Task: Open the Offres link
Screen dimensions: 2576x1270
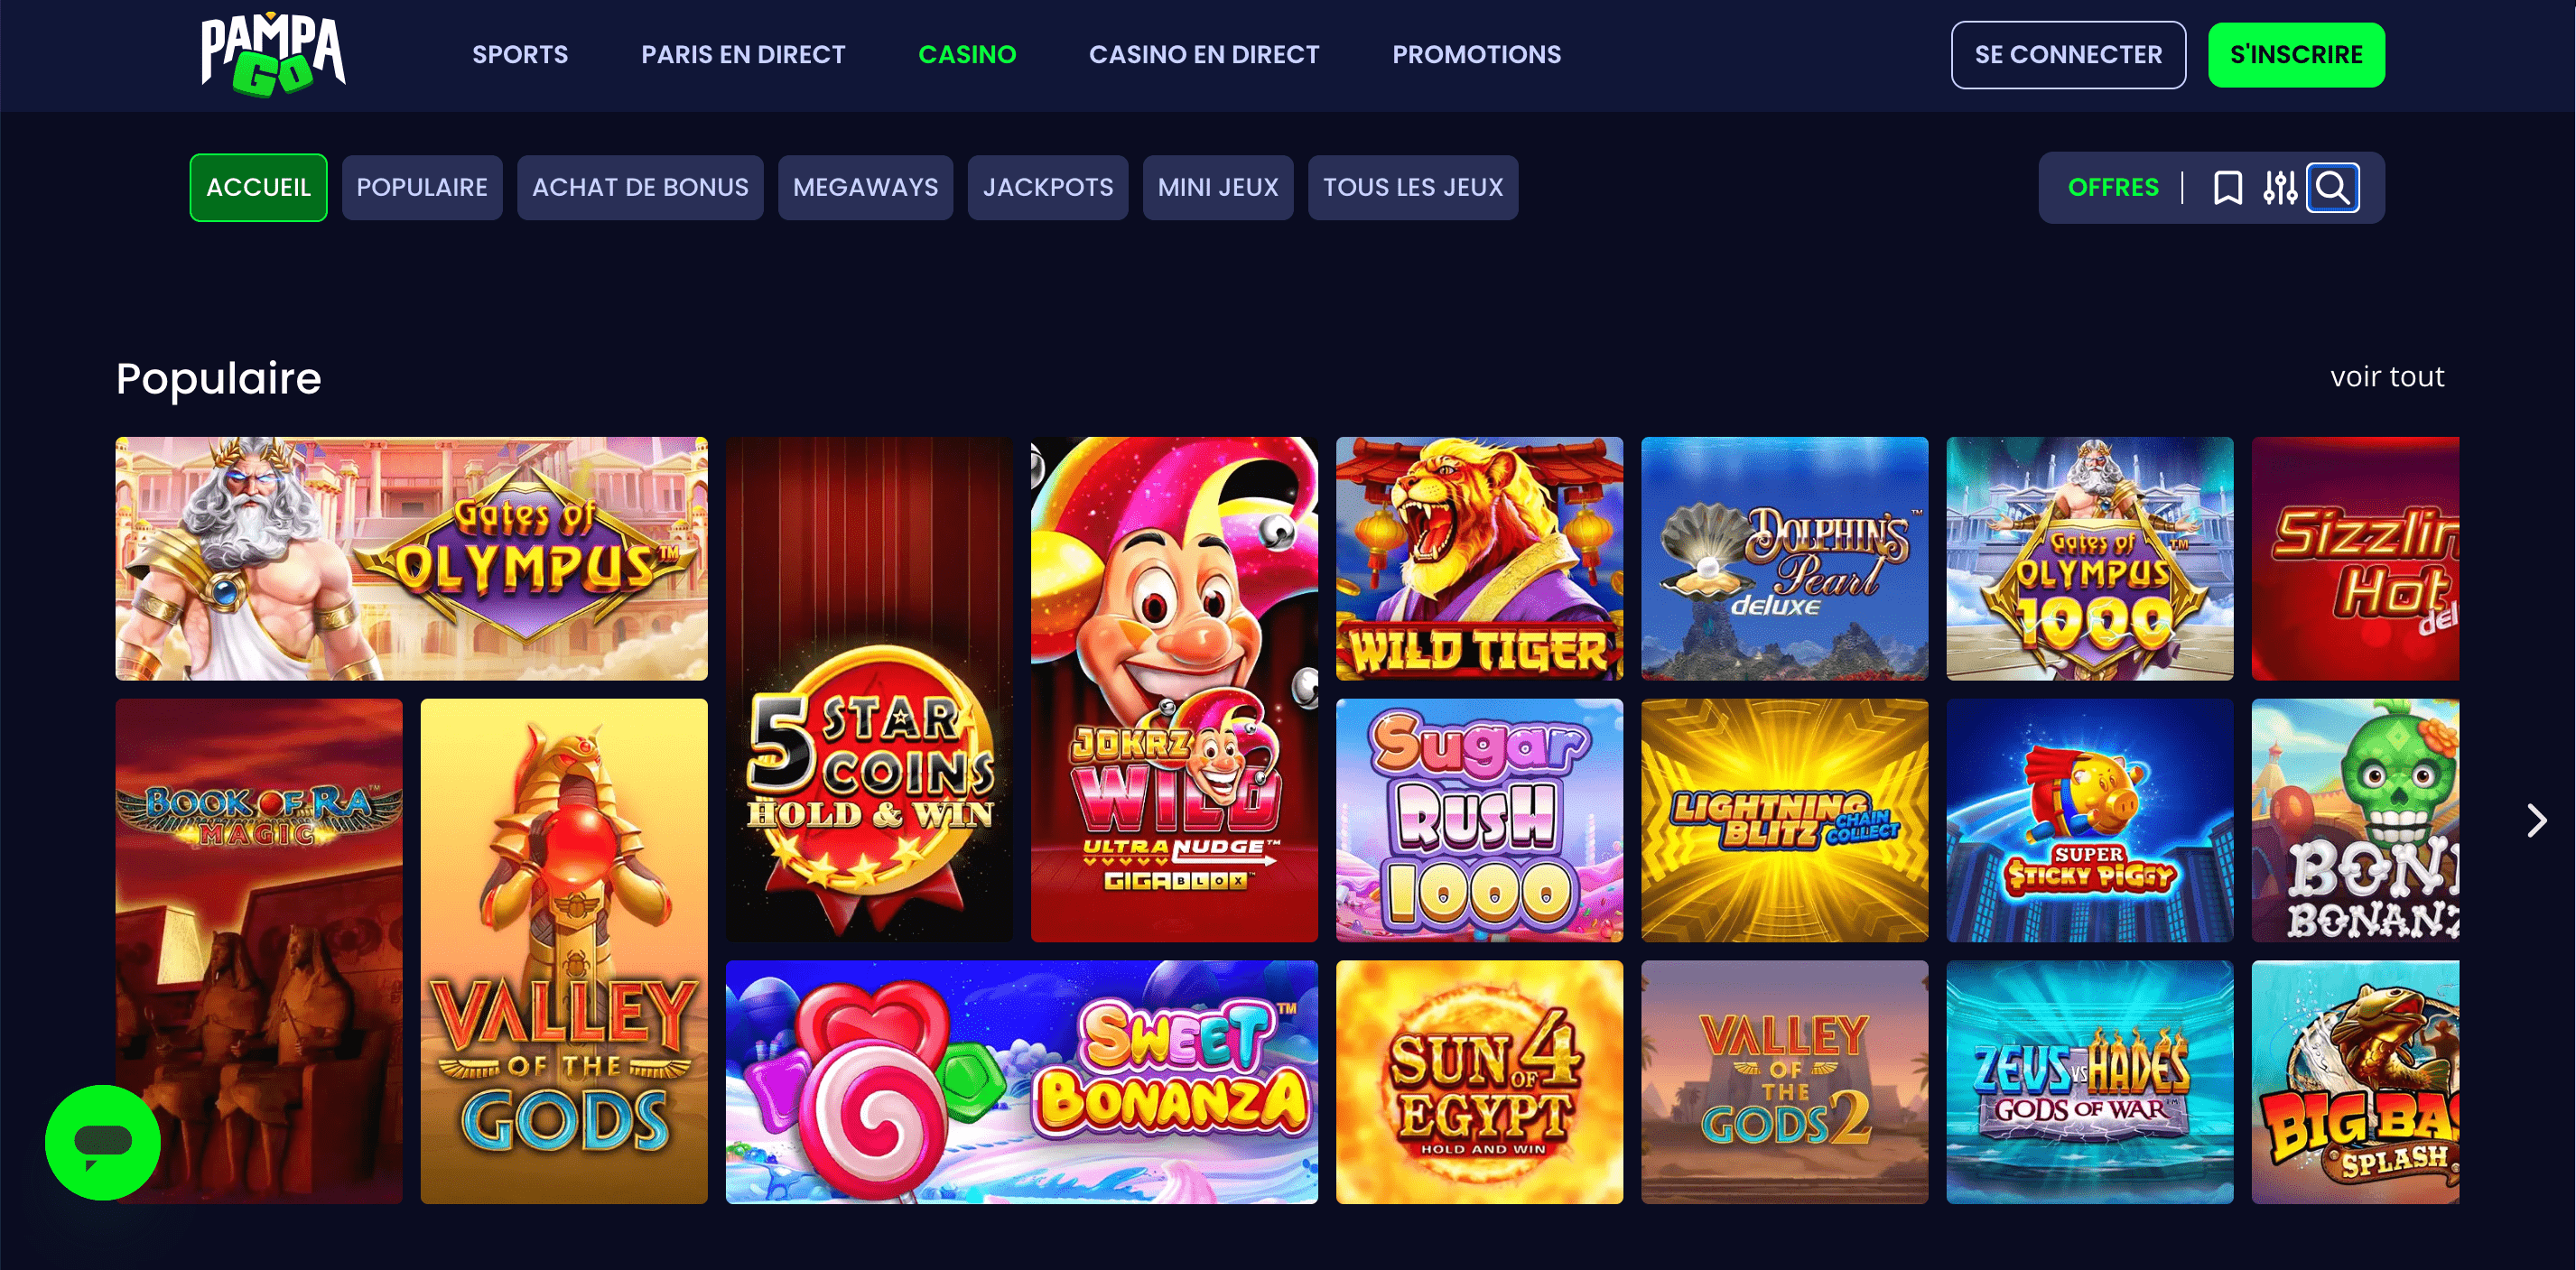Action: pyautogui.click(x=2113, y=187)
